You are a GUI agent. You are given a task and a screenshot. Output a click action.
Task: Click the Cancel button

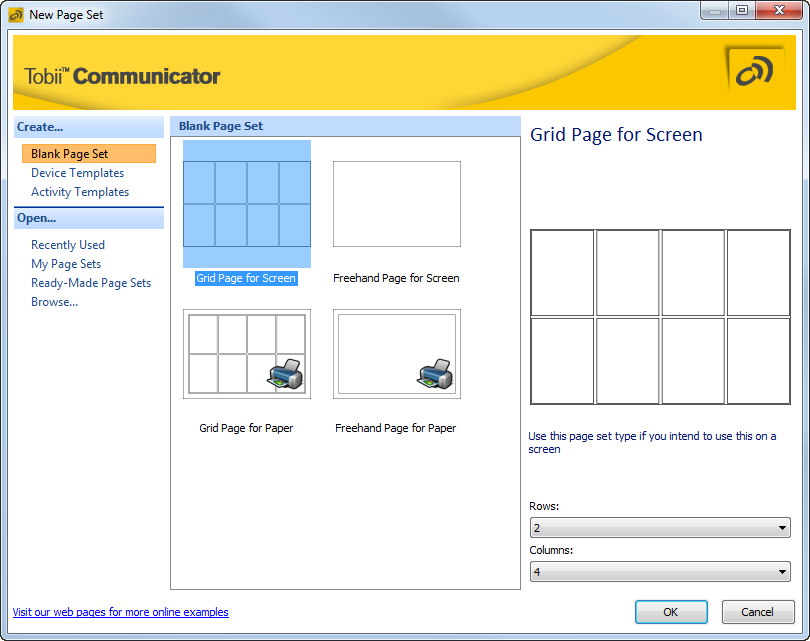pyautogui.click(x=758, y=612)
